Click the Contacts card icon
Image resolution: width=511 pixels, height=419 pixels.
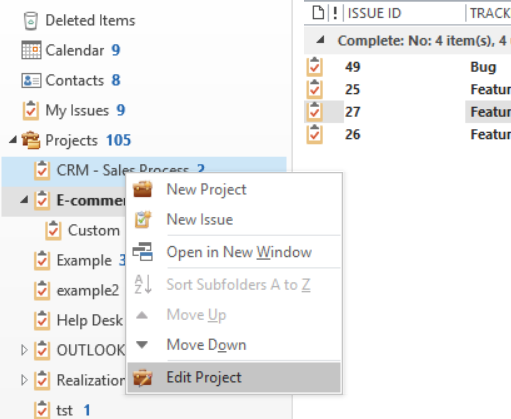tap(31, 80)
